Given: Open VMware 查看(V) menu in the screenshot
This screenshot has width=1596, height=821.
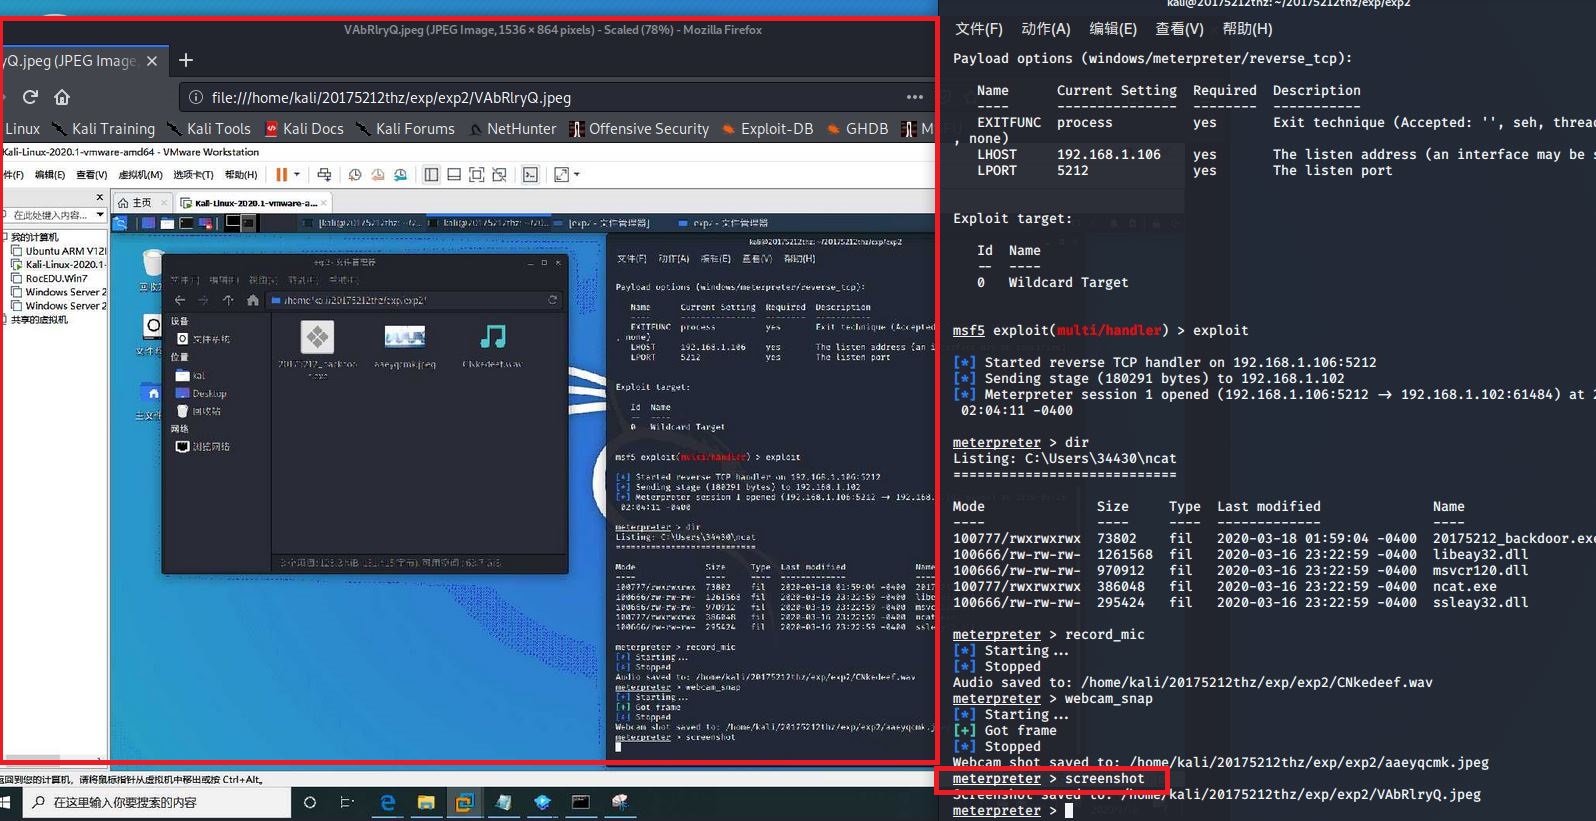Looking at the screenshot, I should click(x=91, y=175).
